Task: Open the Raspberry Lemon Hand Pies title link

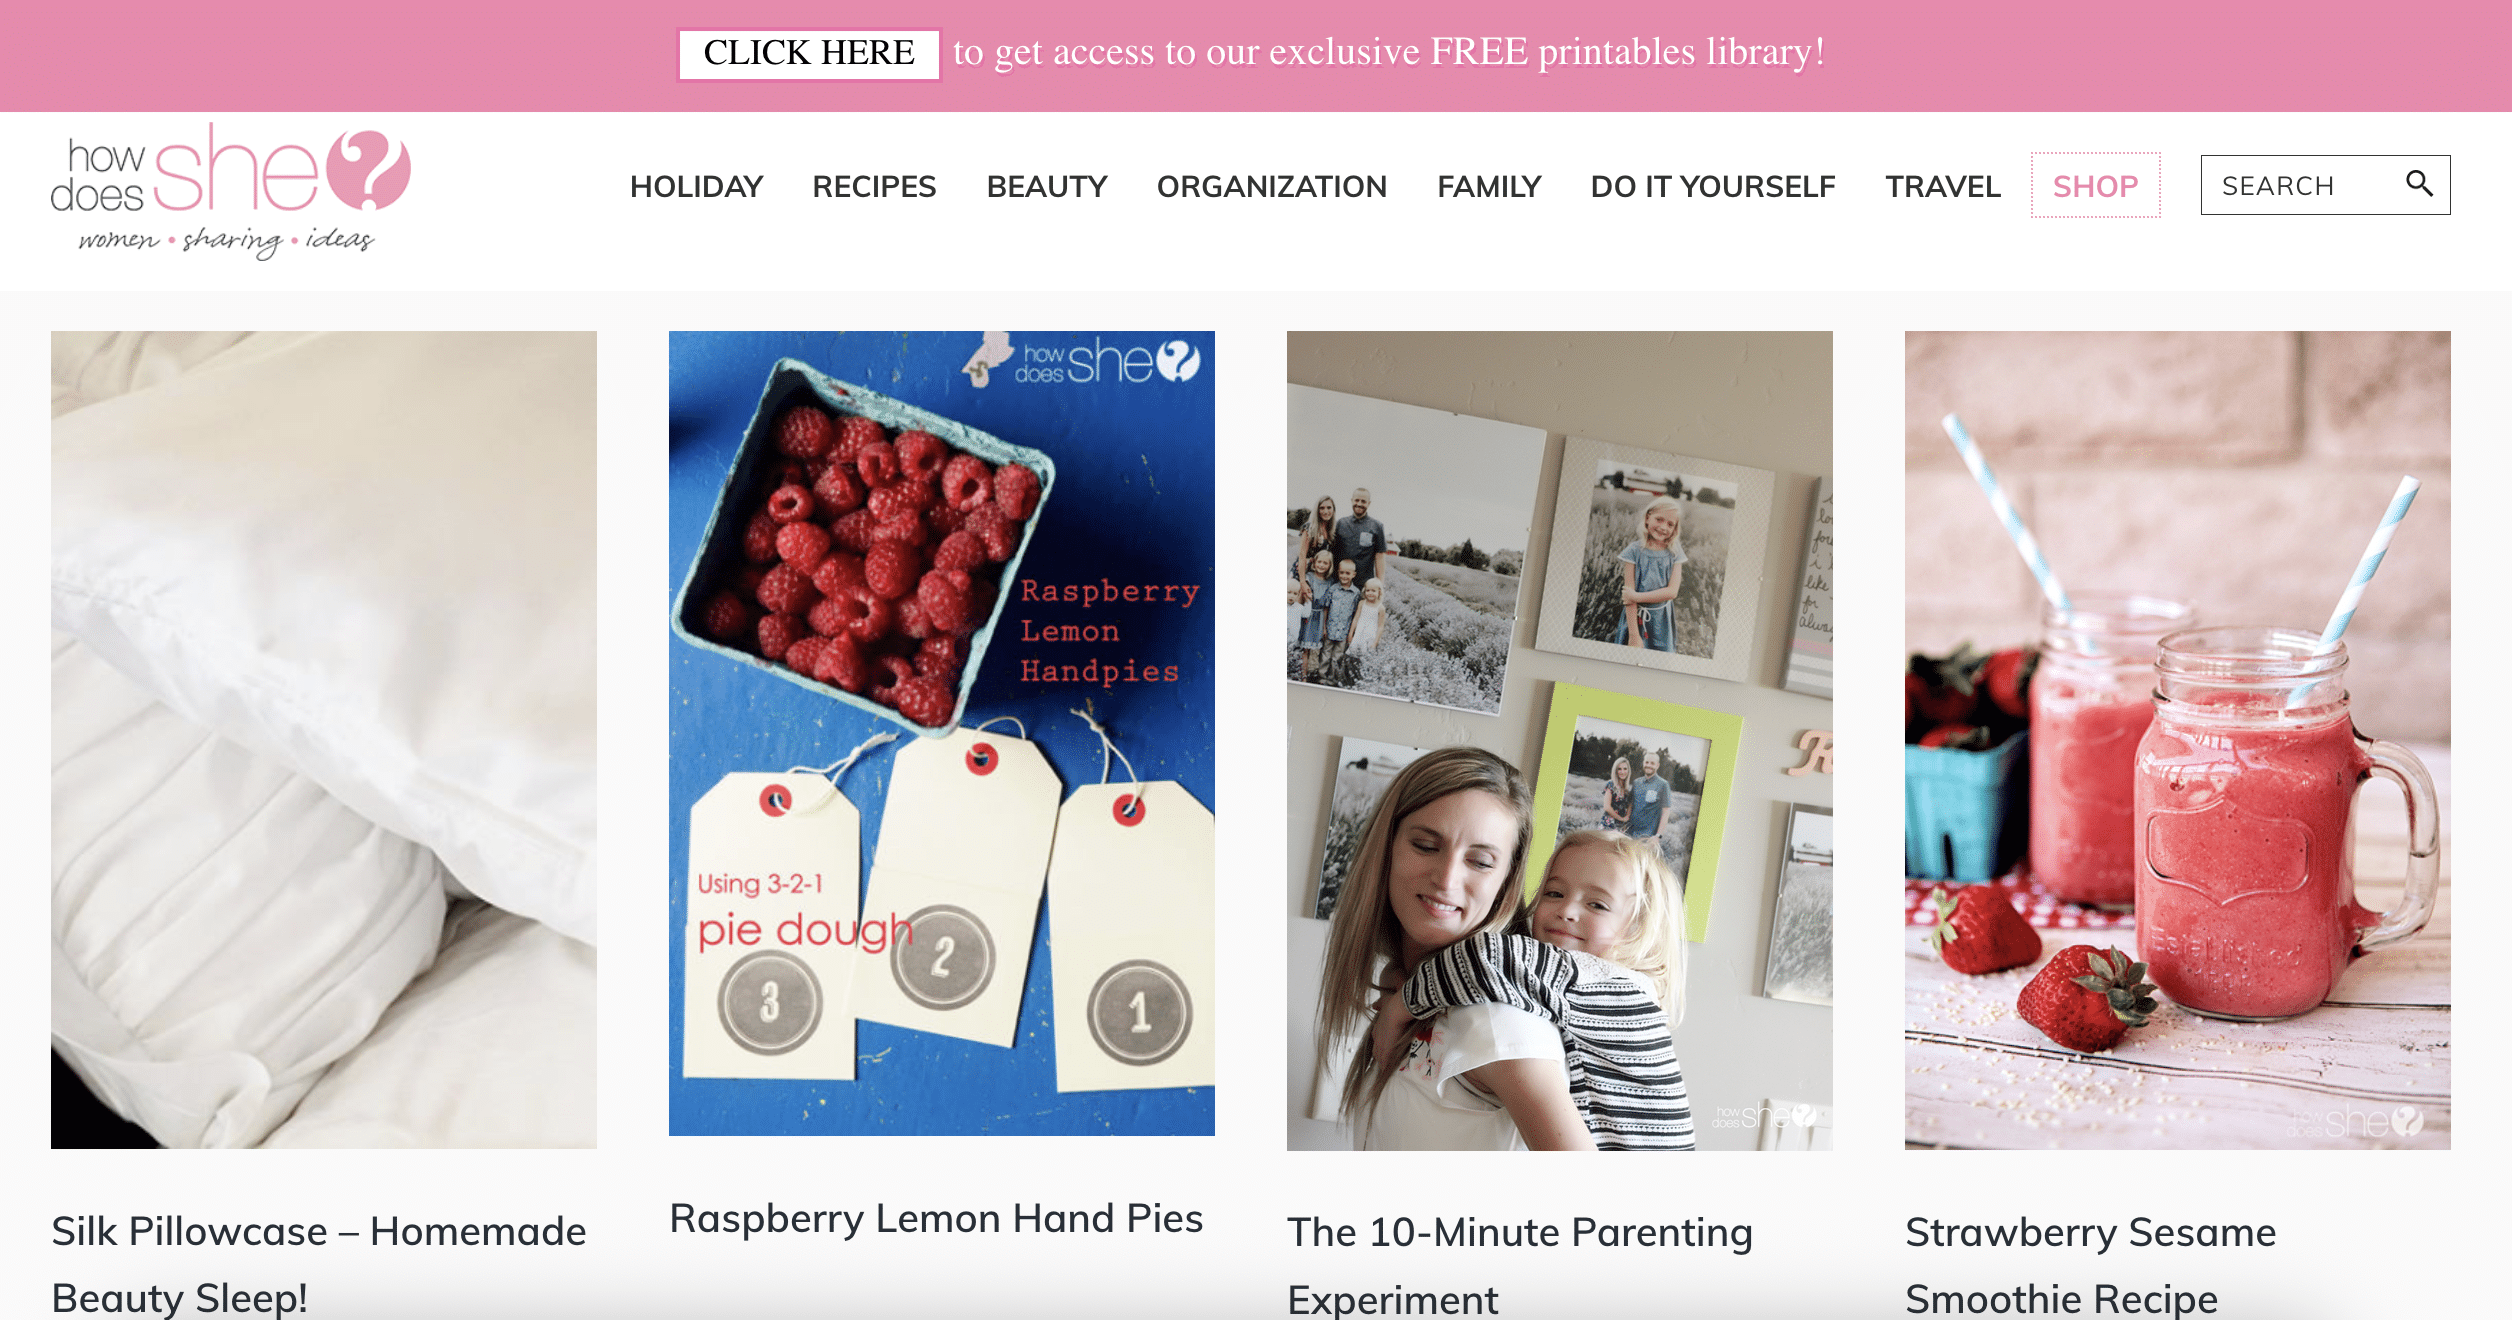Action: tap(936, 1218)
